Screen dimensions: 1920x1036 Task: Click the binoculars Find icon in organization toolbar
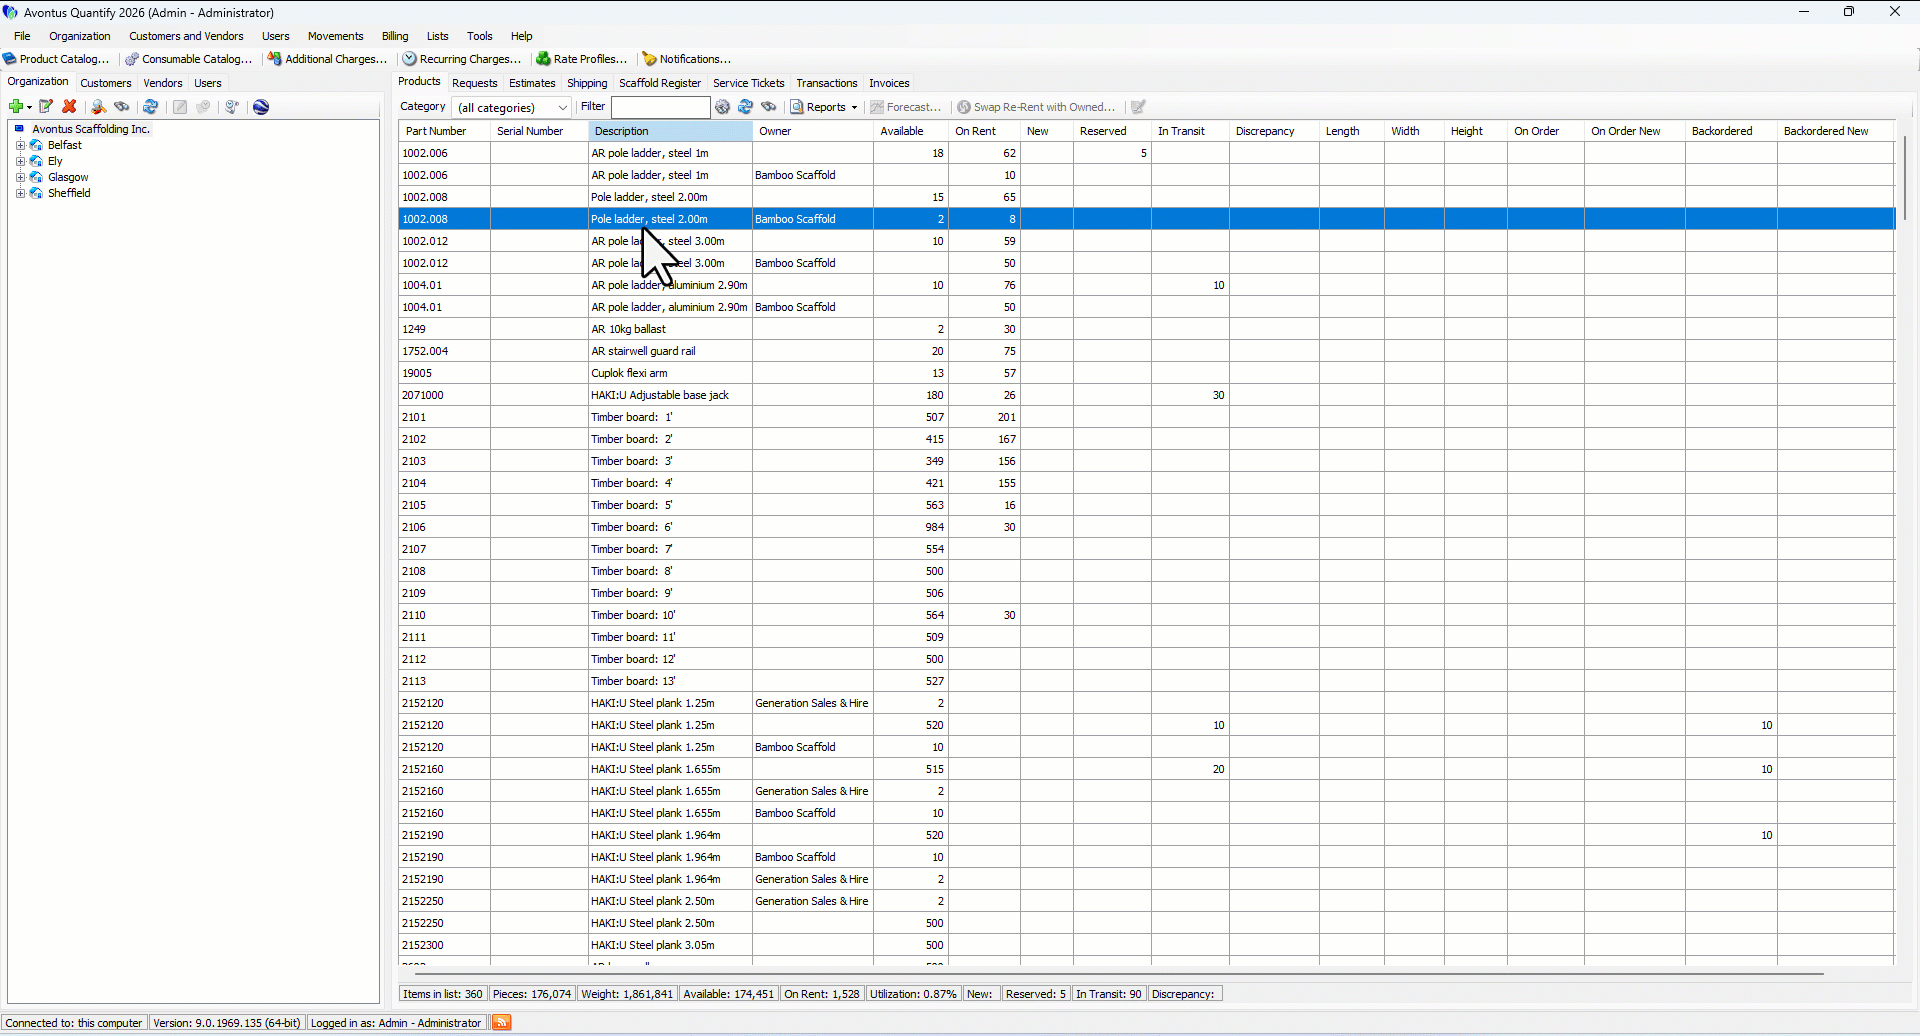[x=122, y=107]
